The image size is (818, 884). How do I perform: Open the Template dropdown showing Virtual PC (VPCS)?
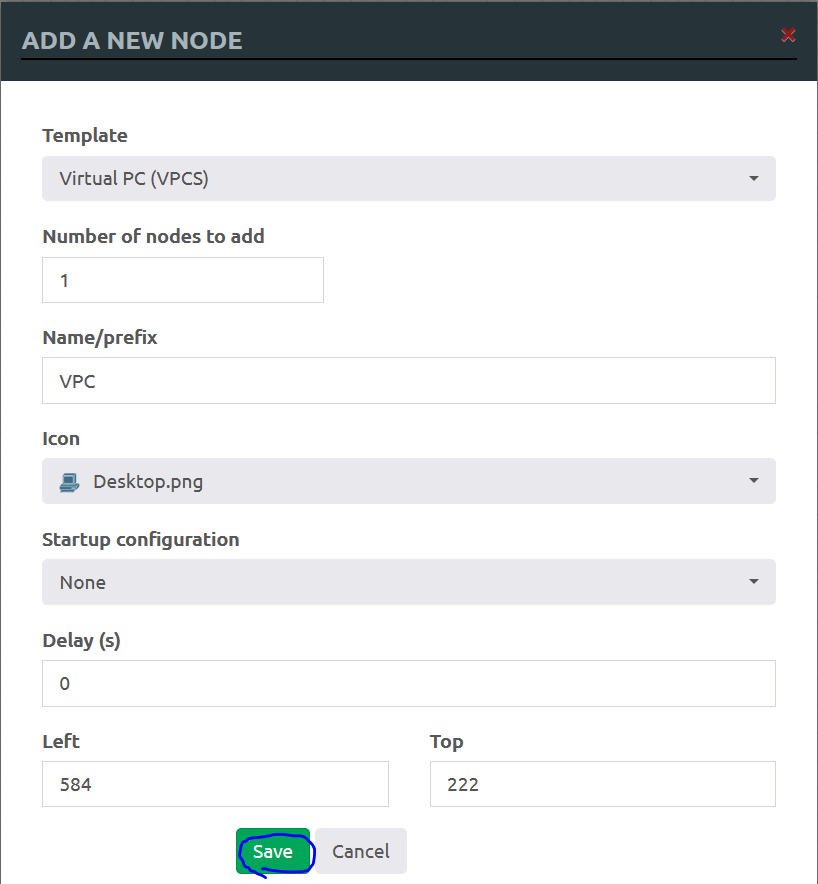coord(409,179)
